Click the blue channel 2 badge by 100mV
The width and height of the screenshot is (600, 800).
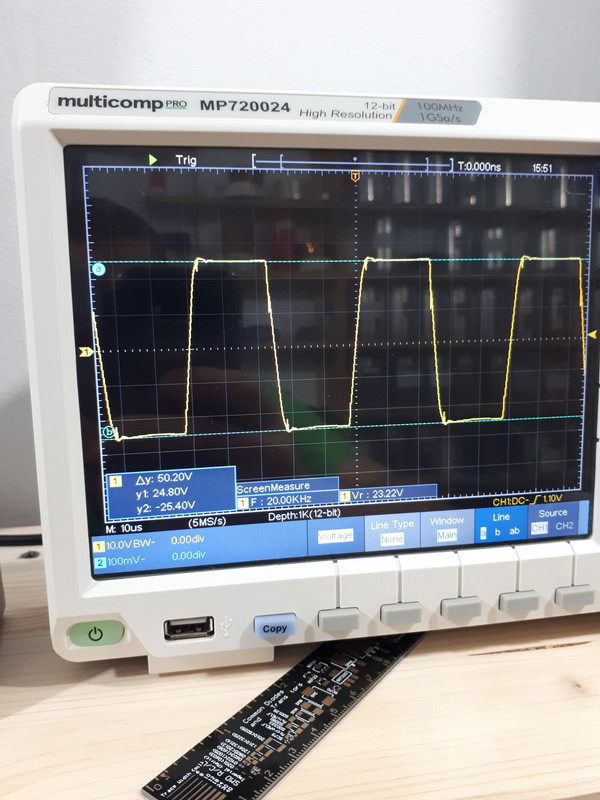point(101,563)
